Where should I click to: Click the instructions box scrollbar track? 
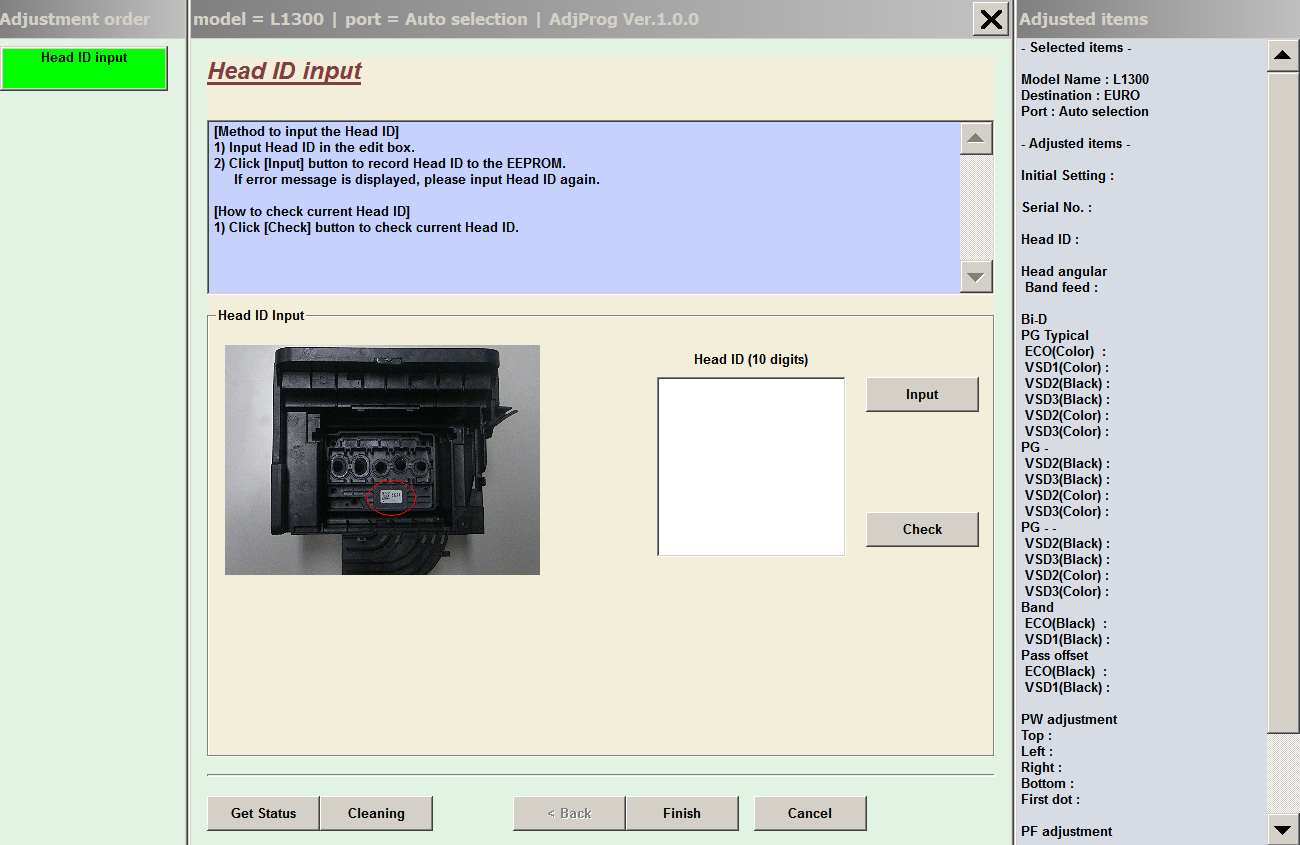click(x=976, y=208)
